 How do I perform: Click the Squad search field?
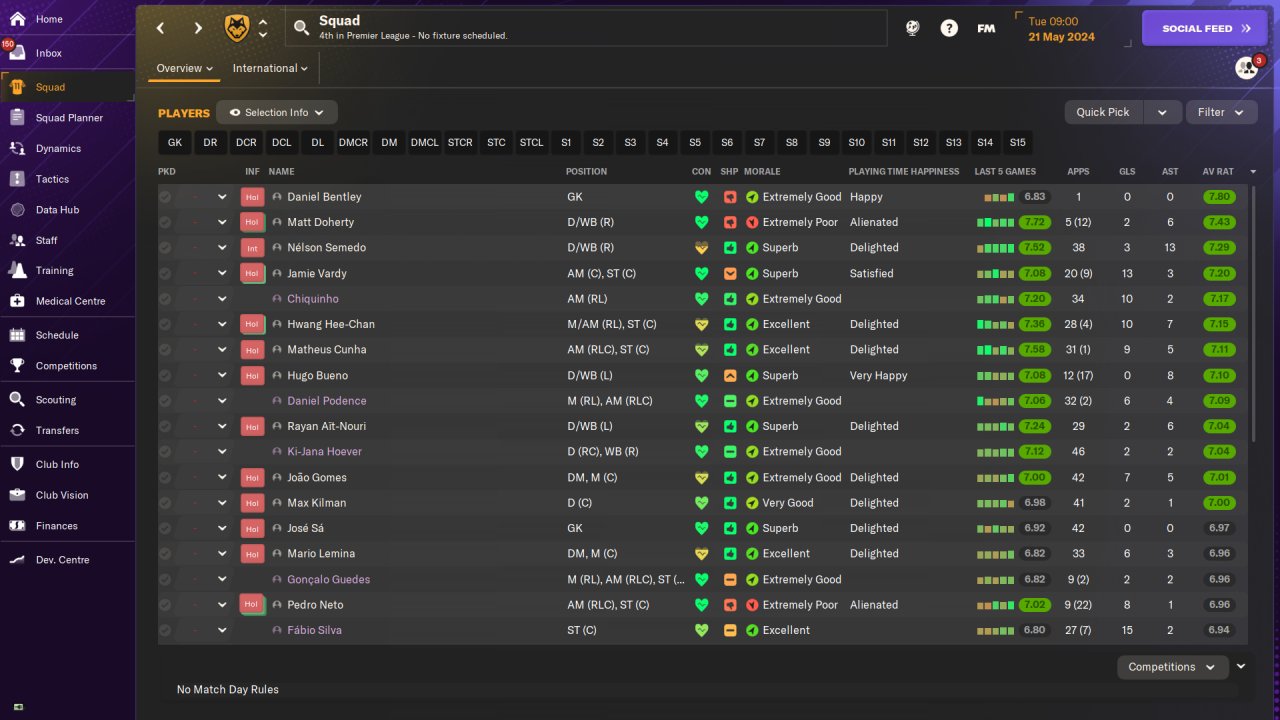coord(587,28)
